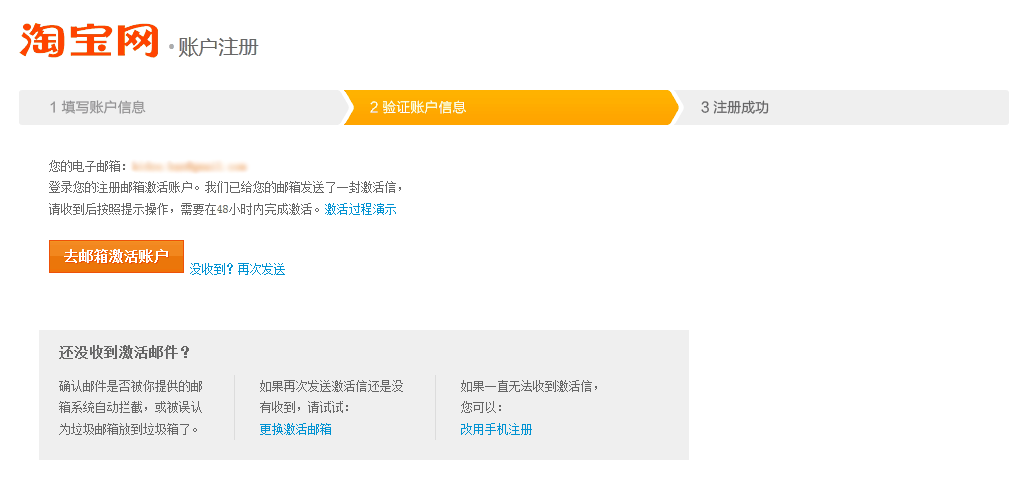The width and height of the screenshot is (1026, 483).
Task: Click the 账户注册 page title
Action: [218, 47]
